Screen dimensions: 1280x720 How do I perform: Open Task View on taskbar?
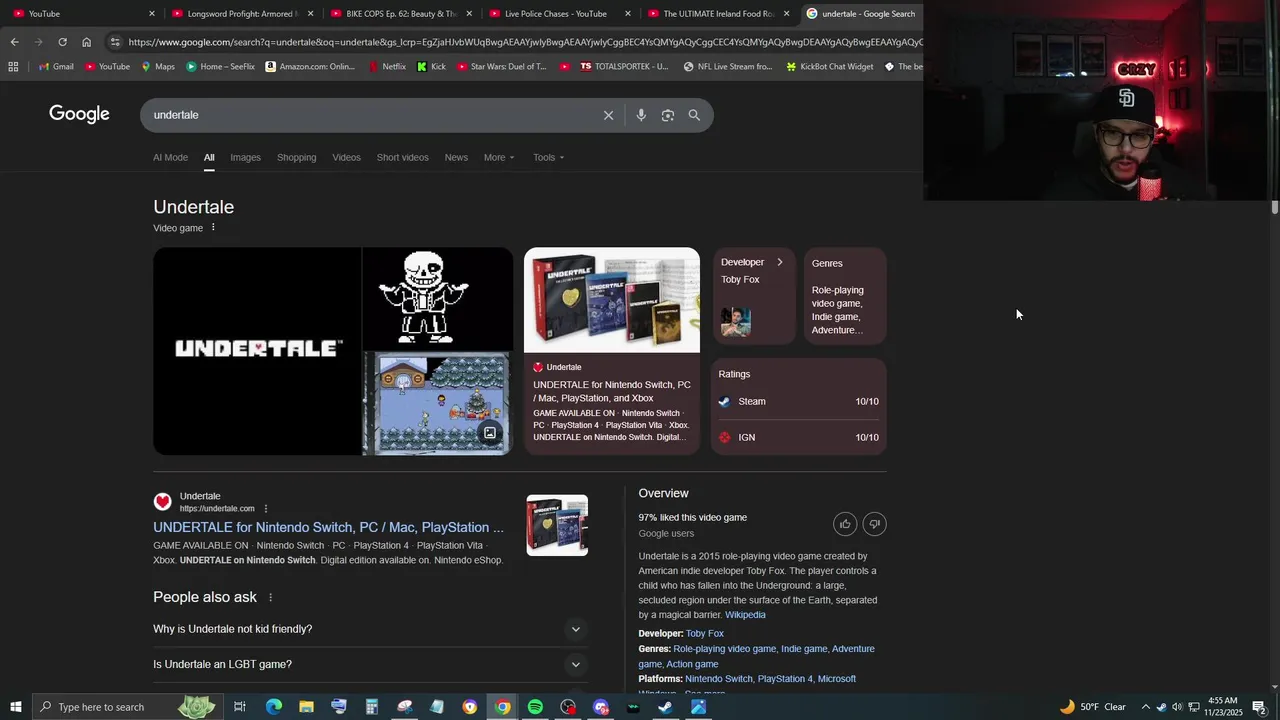(x=240, y=707)
